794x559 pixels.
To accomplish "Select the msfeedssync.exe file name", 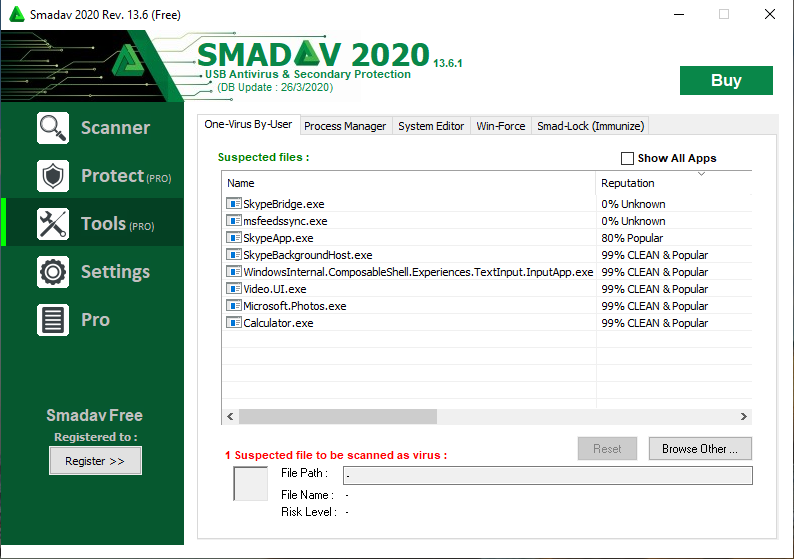I will (x=285, y=221).
